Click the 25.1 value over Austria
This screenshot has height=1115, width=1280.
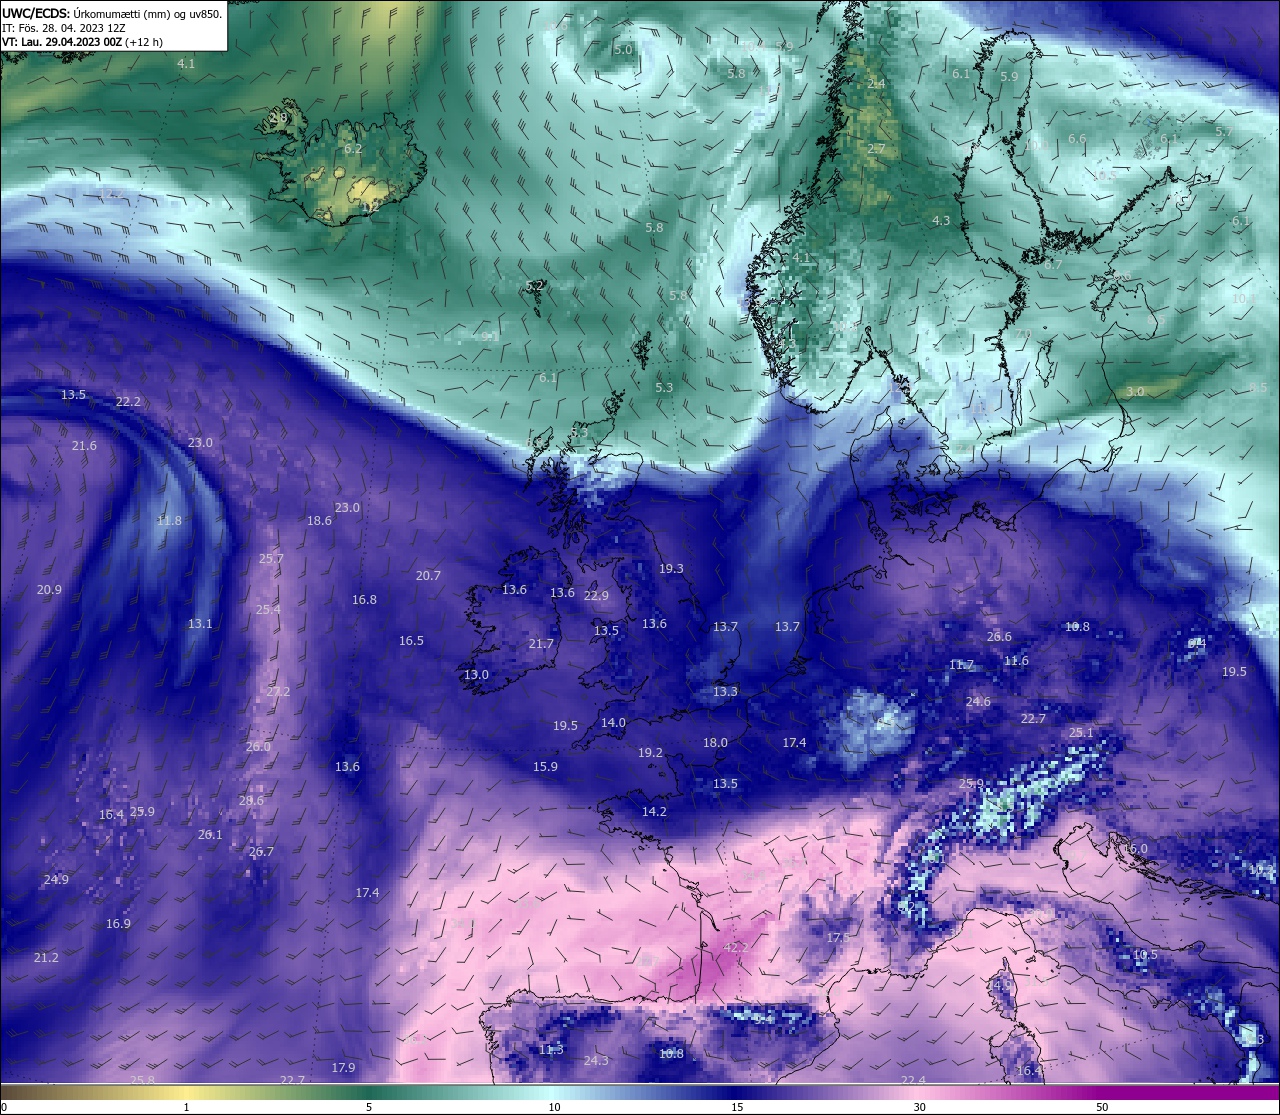tap(1081, 732)
